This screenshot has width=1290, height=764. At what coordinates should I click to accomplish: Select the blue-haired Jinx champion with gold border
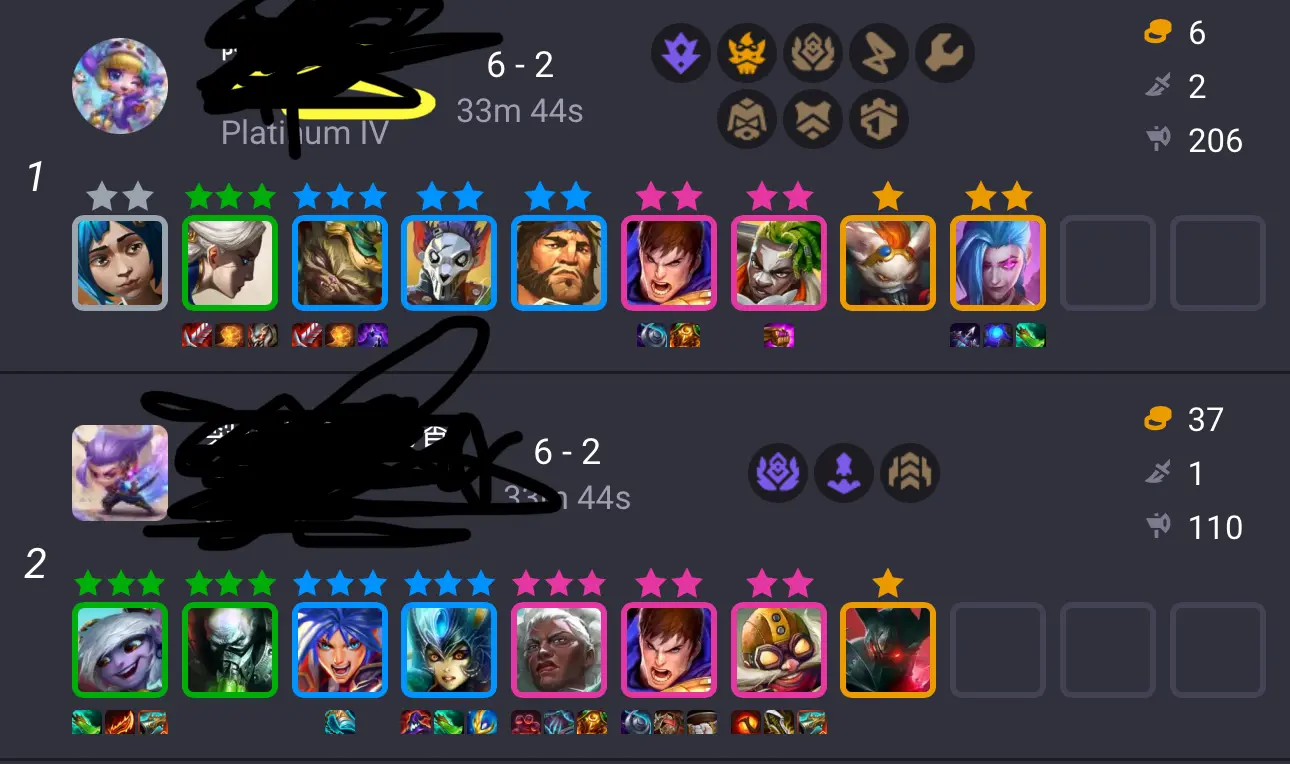point(998,263)
